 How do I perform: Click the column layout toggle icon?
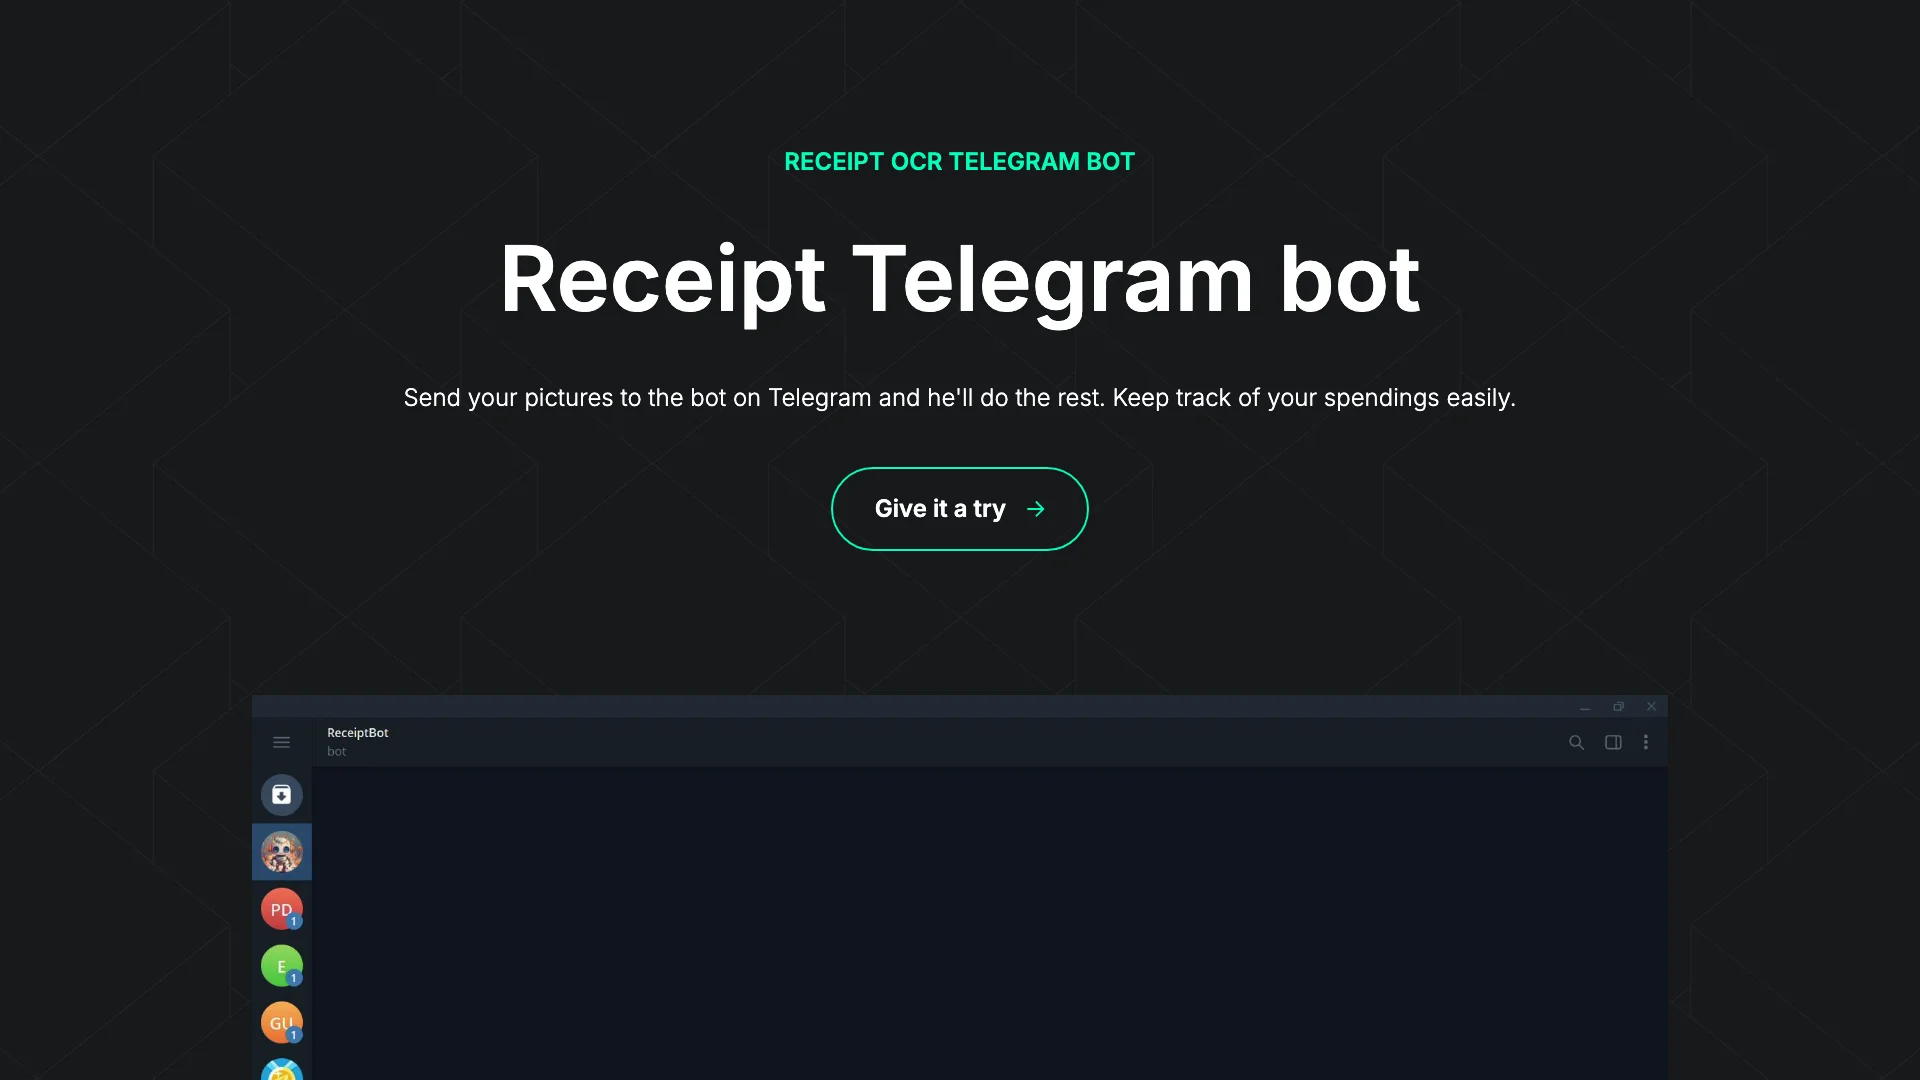tap(1613, 741)
